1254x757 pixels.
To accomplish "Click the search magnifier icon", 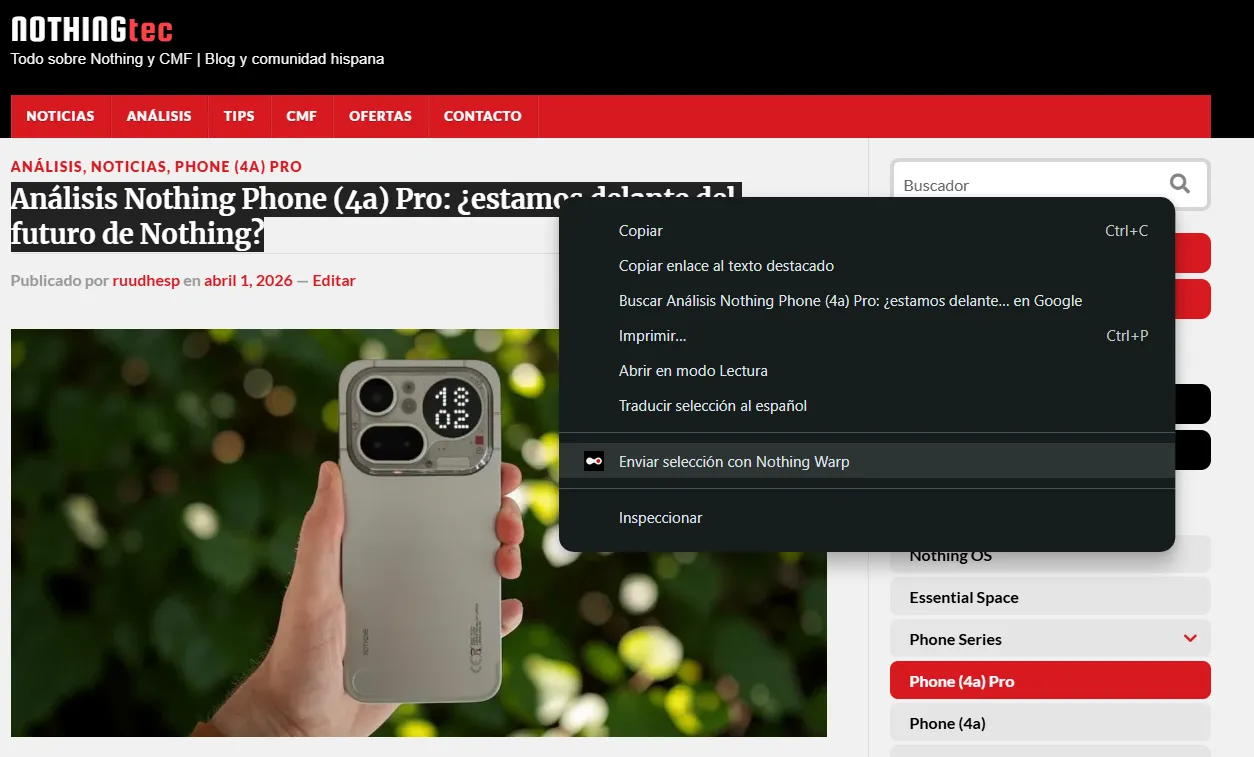I will tap(1180, 184).
